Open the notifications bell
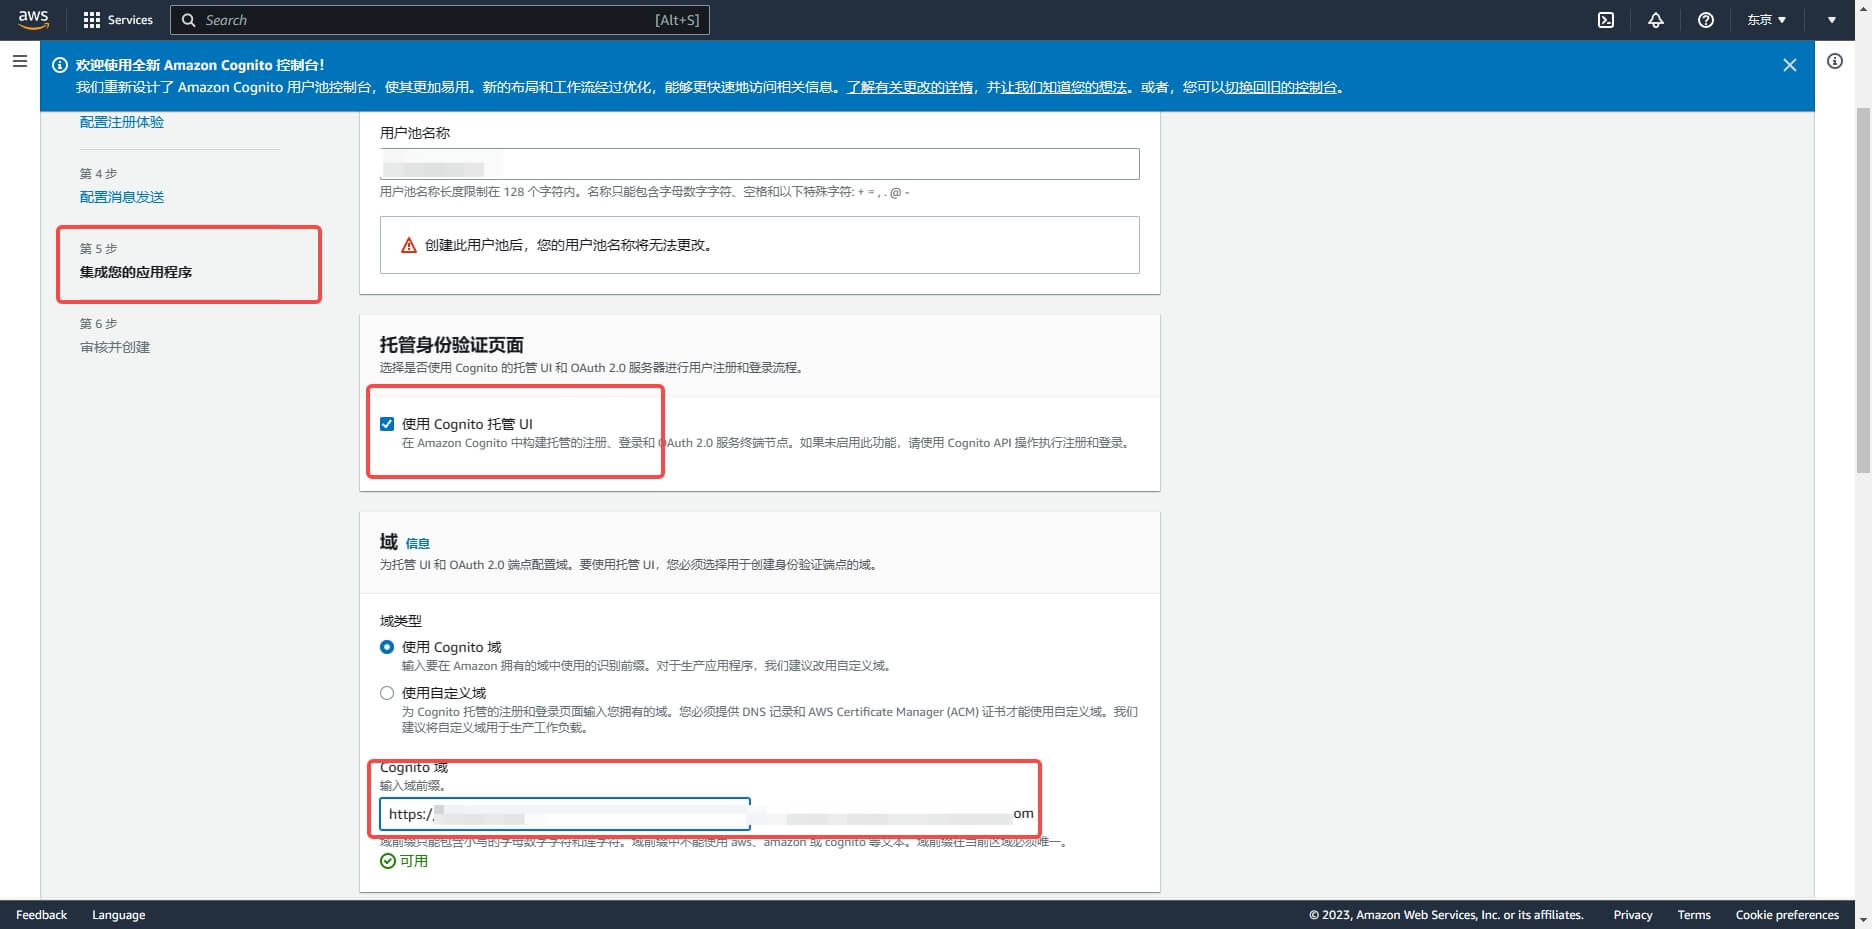 (x=1656, y=20)
